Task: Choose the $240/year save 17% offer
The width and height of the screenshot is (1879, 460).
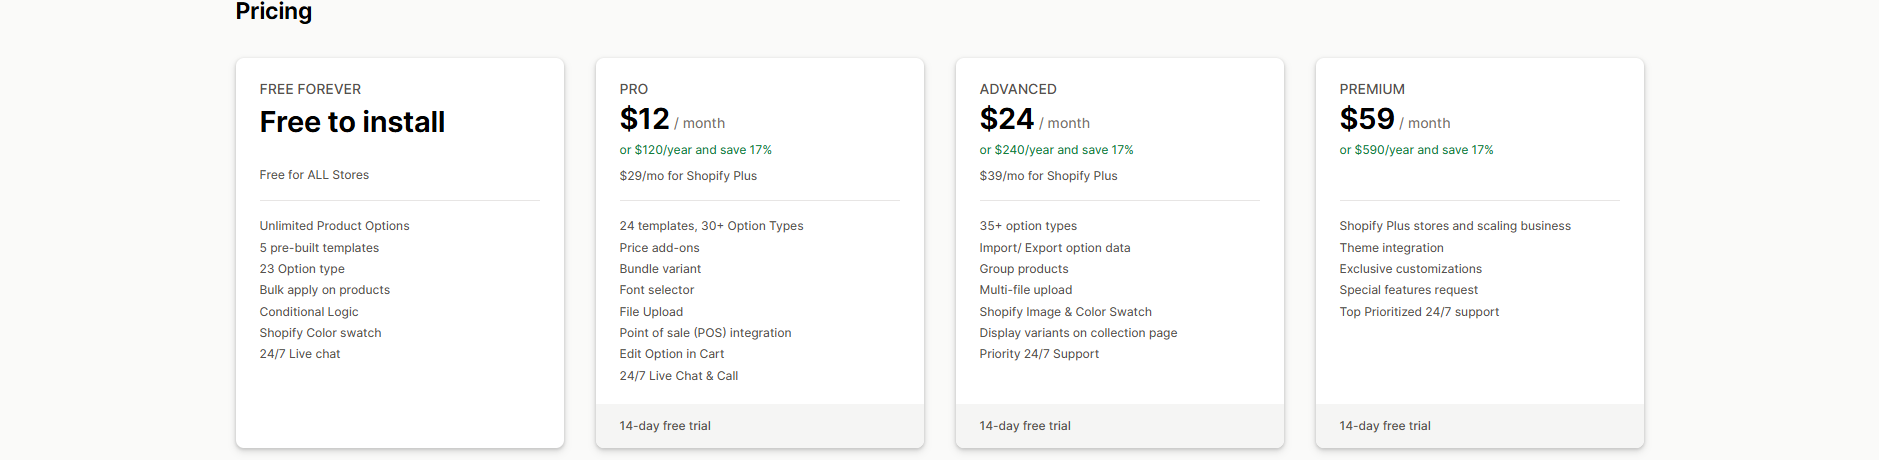Action: [1056, 150]
